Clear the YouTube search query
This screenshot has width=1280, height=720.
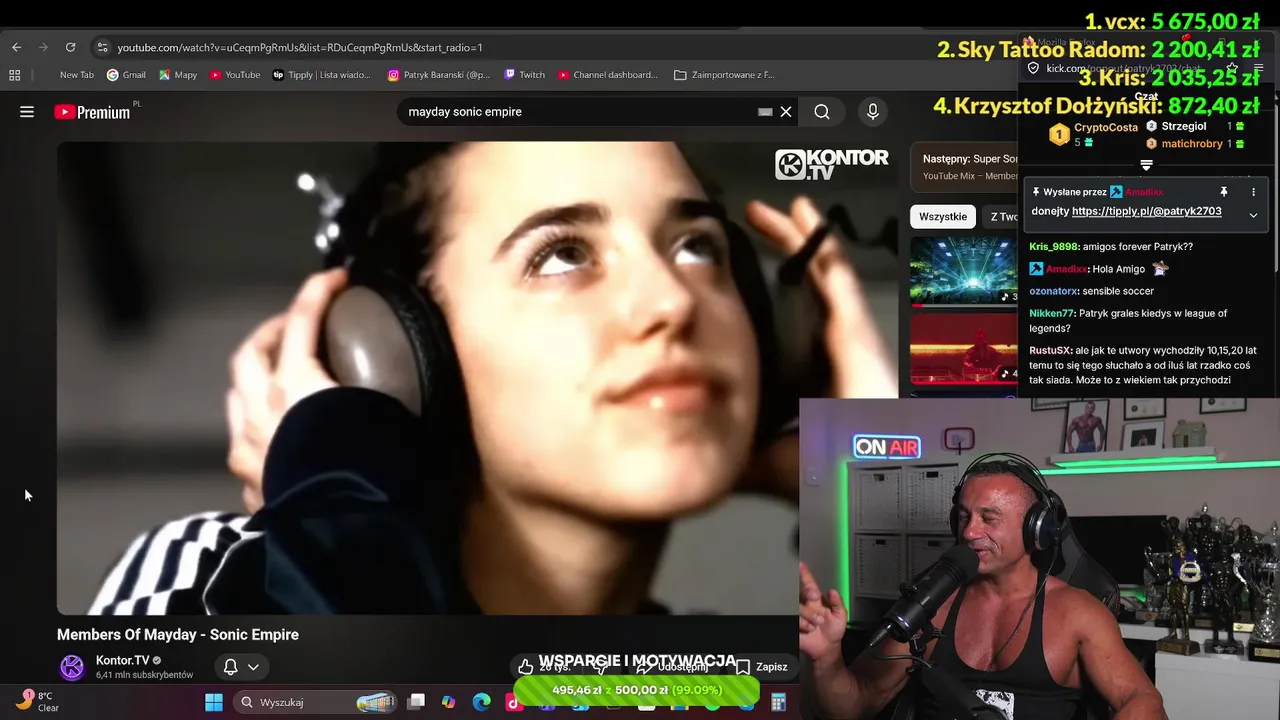point(786,112)
